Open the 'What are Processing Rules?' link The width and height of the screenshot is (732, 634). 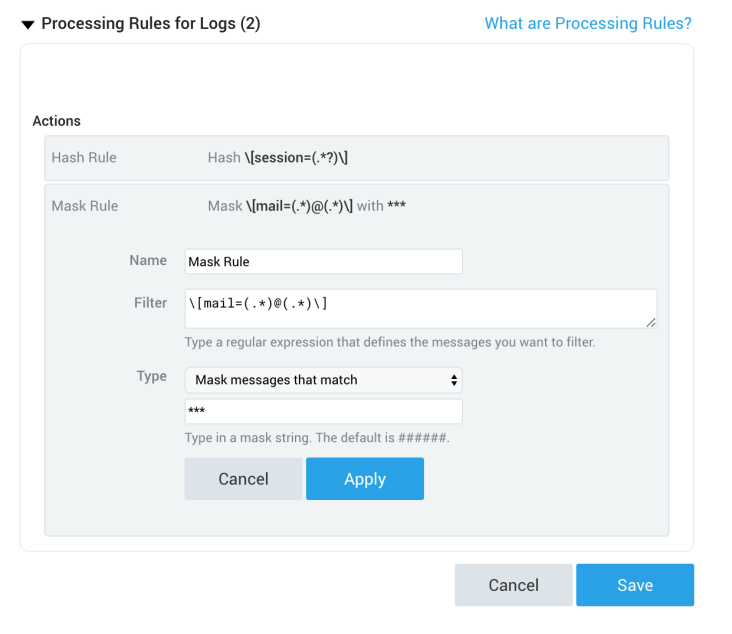point(587,23)
